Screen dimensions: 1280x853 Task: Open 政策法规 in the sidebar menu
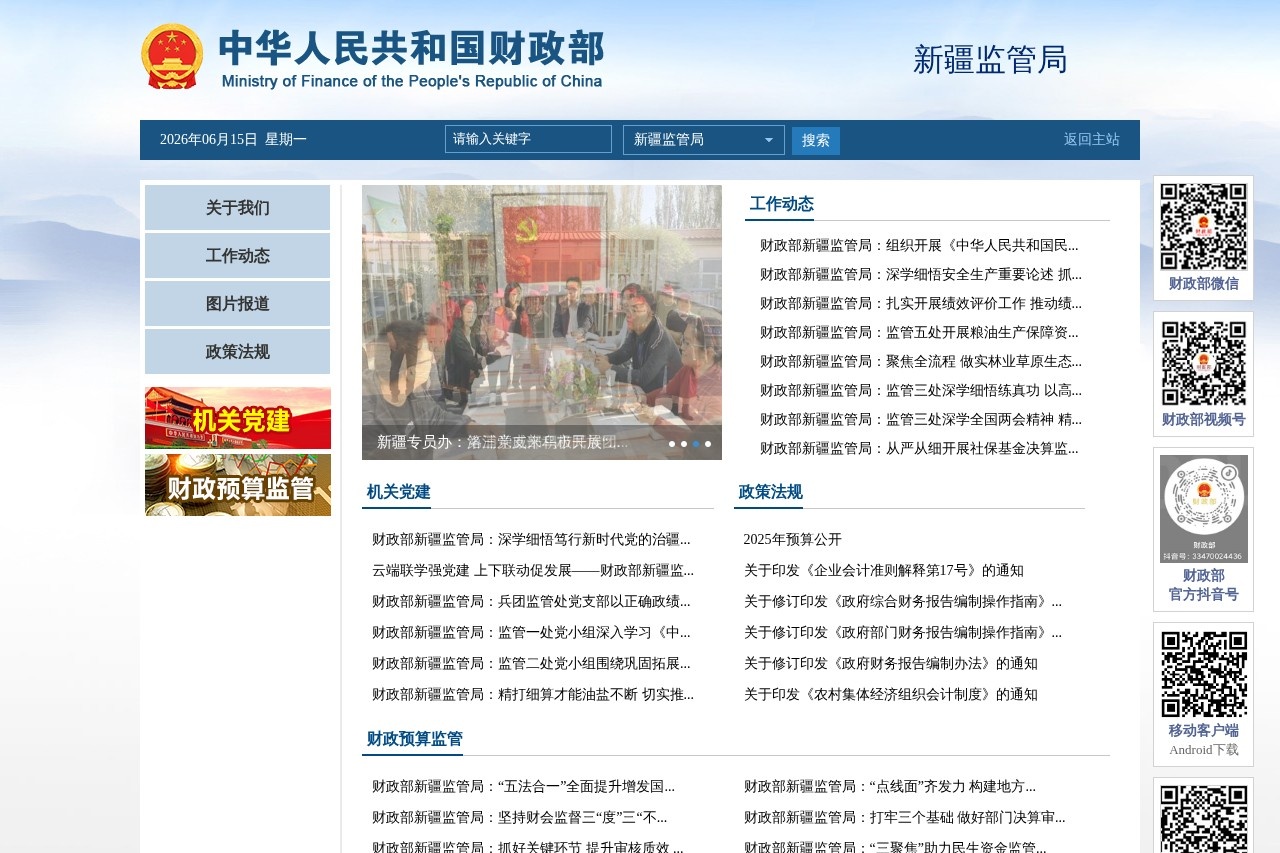click(x=238, y=352)
